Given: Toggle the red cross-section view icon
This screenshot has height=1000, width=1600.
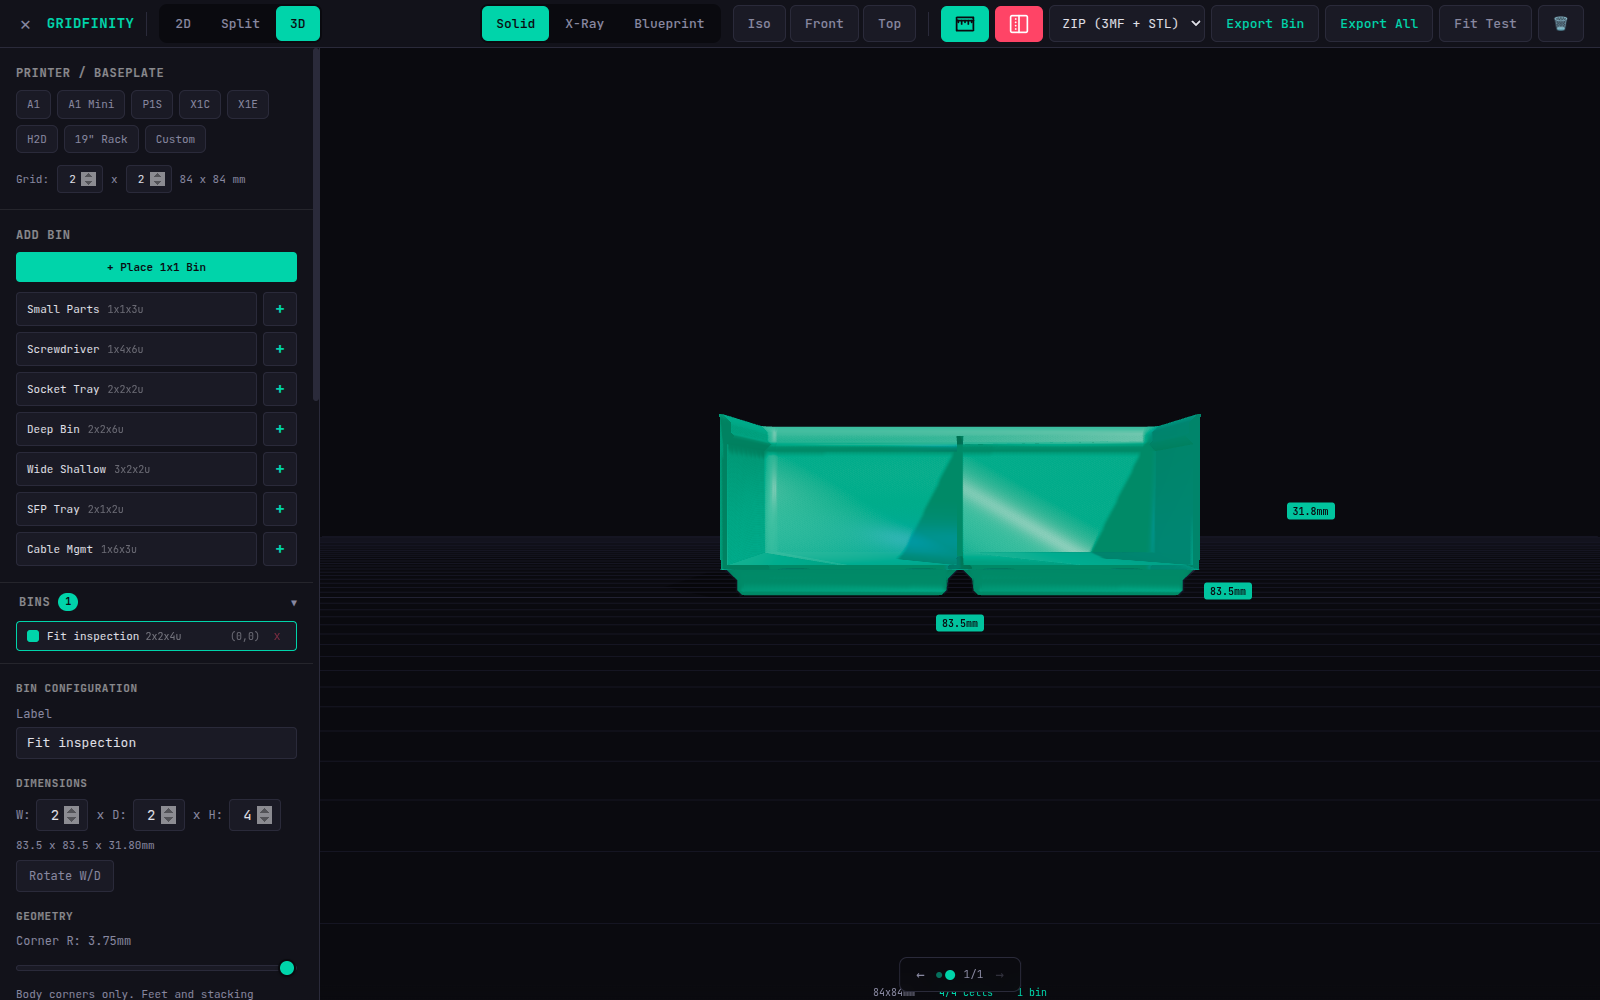Looking at the screenshot, I should (x=1019, y=24).
